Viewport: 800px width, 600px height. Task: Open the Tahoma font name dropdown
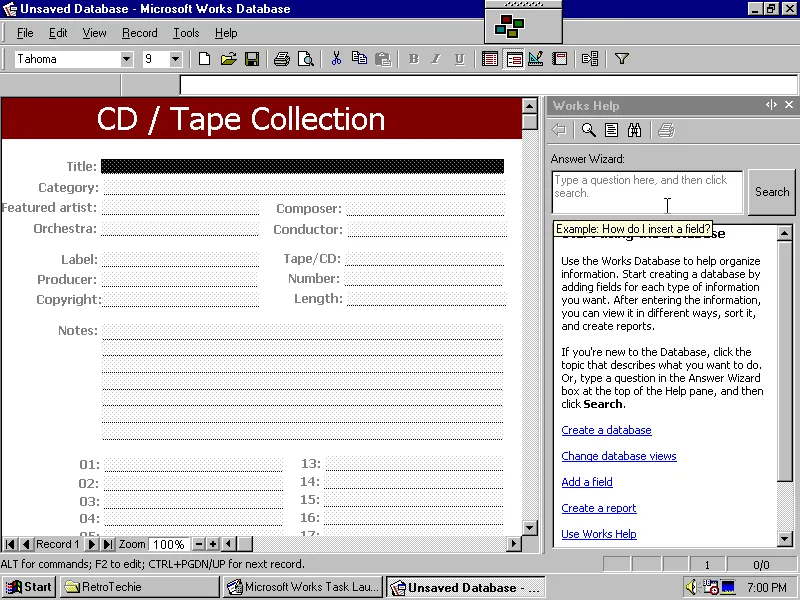125,59
